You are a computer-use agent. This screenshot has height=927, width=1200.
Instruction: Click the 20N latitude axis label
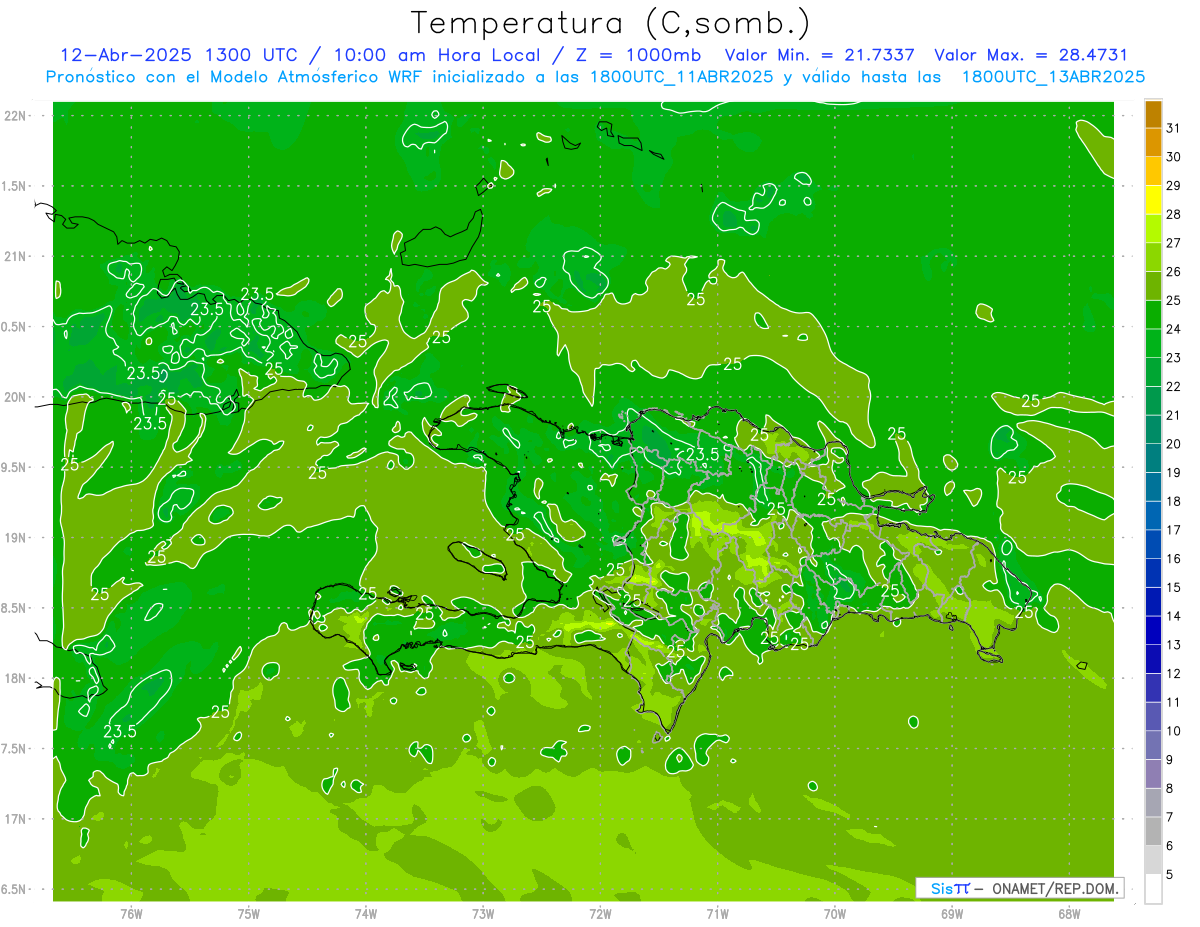tap(16, 397)
